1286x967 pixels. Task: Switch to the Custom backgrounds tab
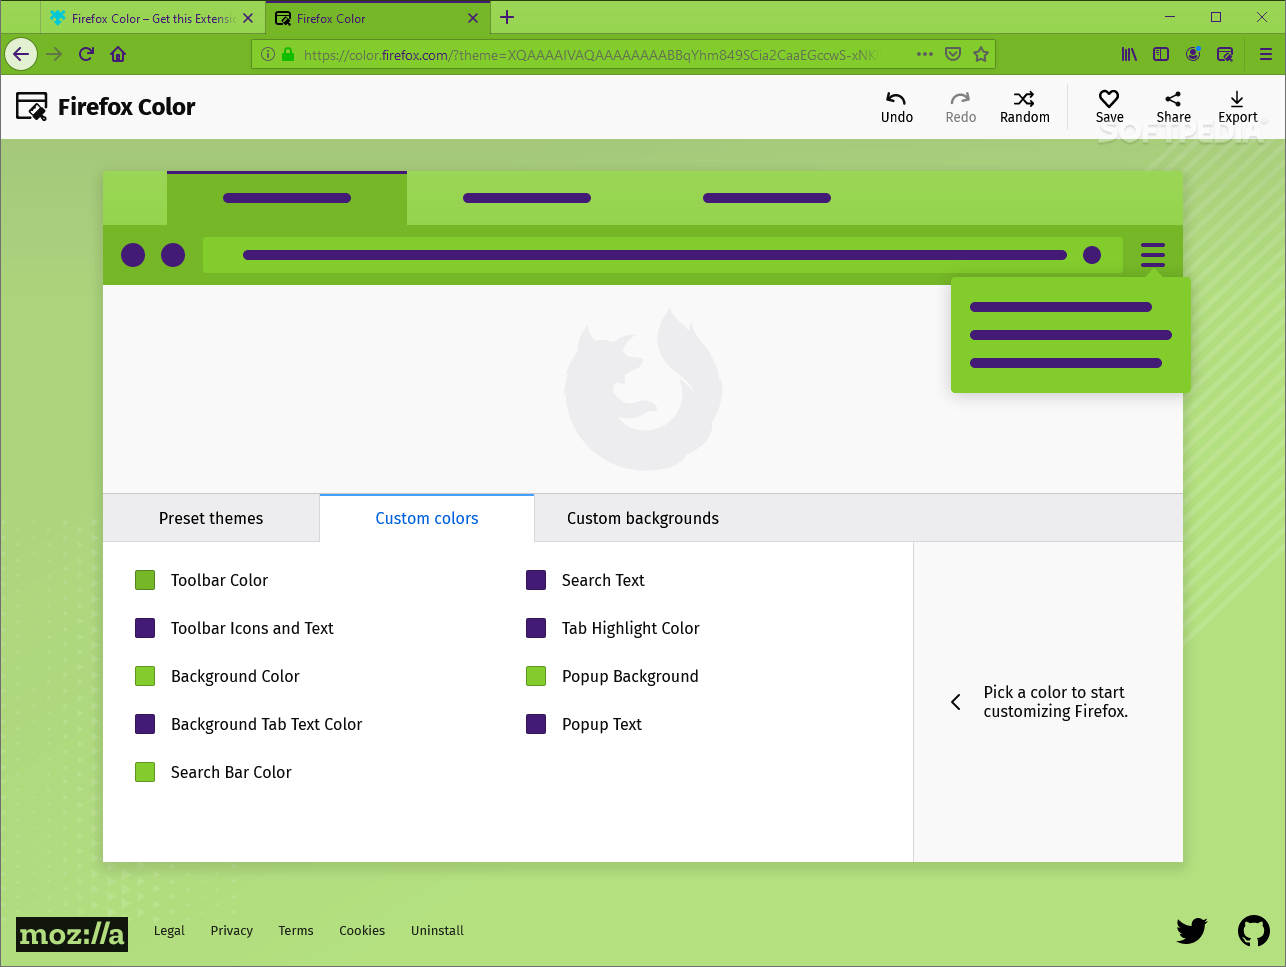point(642,518)
